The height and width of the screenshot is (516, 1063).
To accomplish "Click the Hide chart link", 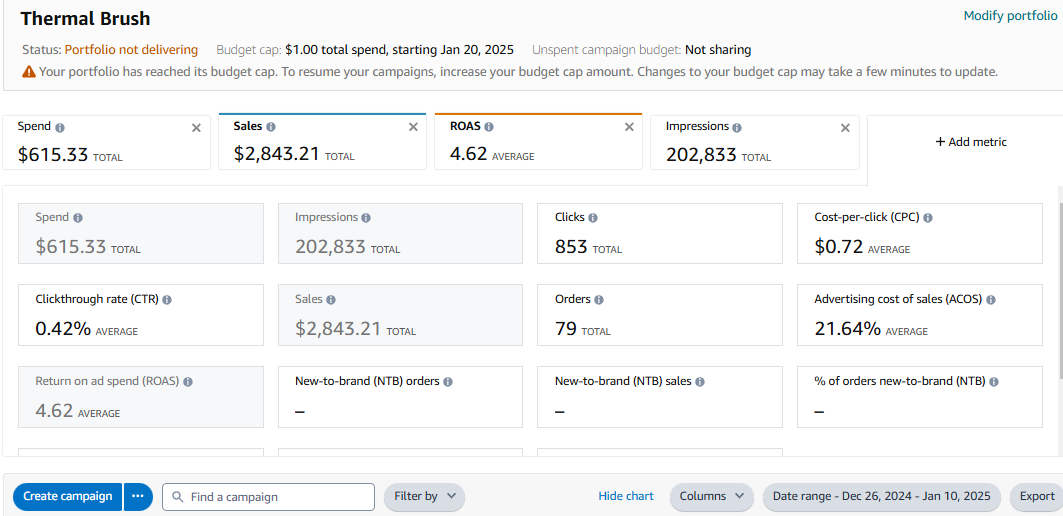I will pos(626,496).
